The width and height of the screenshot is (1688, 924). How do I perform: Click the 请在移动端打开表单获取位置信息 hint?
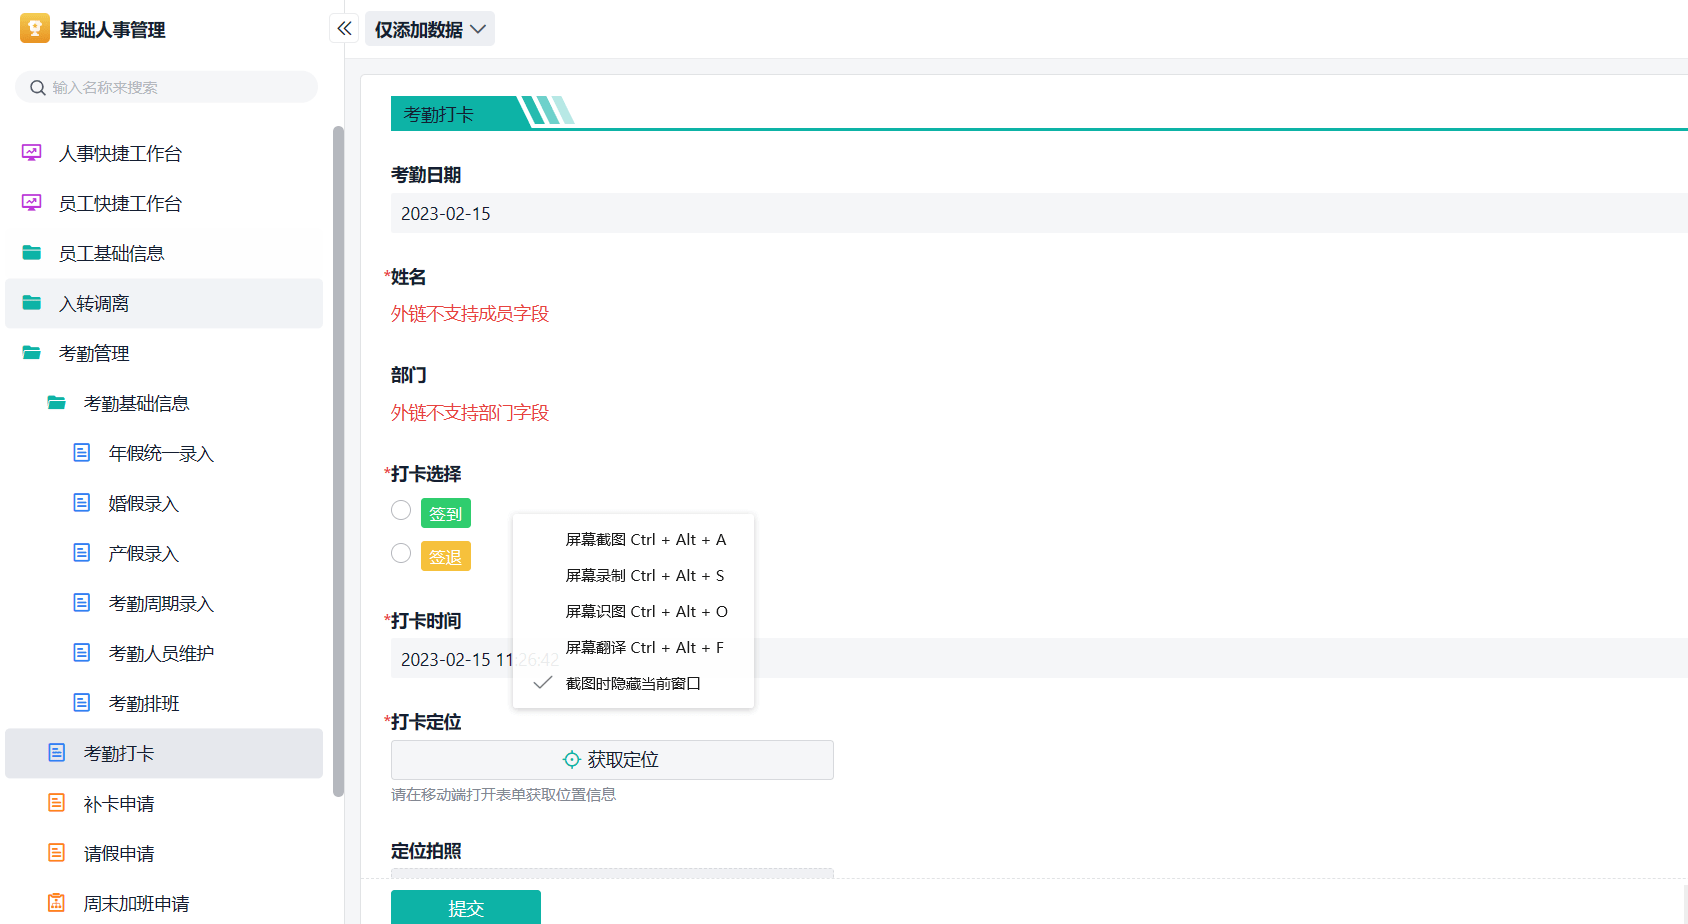point(503,795)
